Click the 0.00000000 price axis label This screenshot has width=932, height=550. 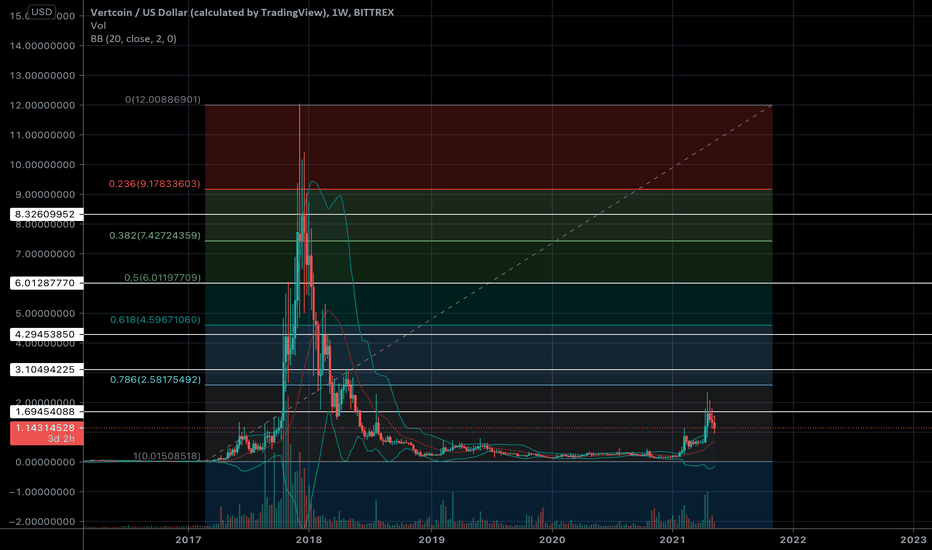(x=43, y=462)
